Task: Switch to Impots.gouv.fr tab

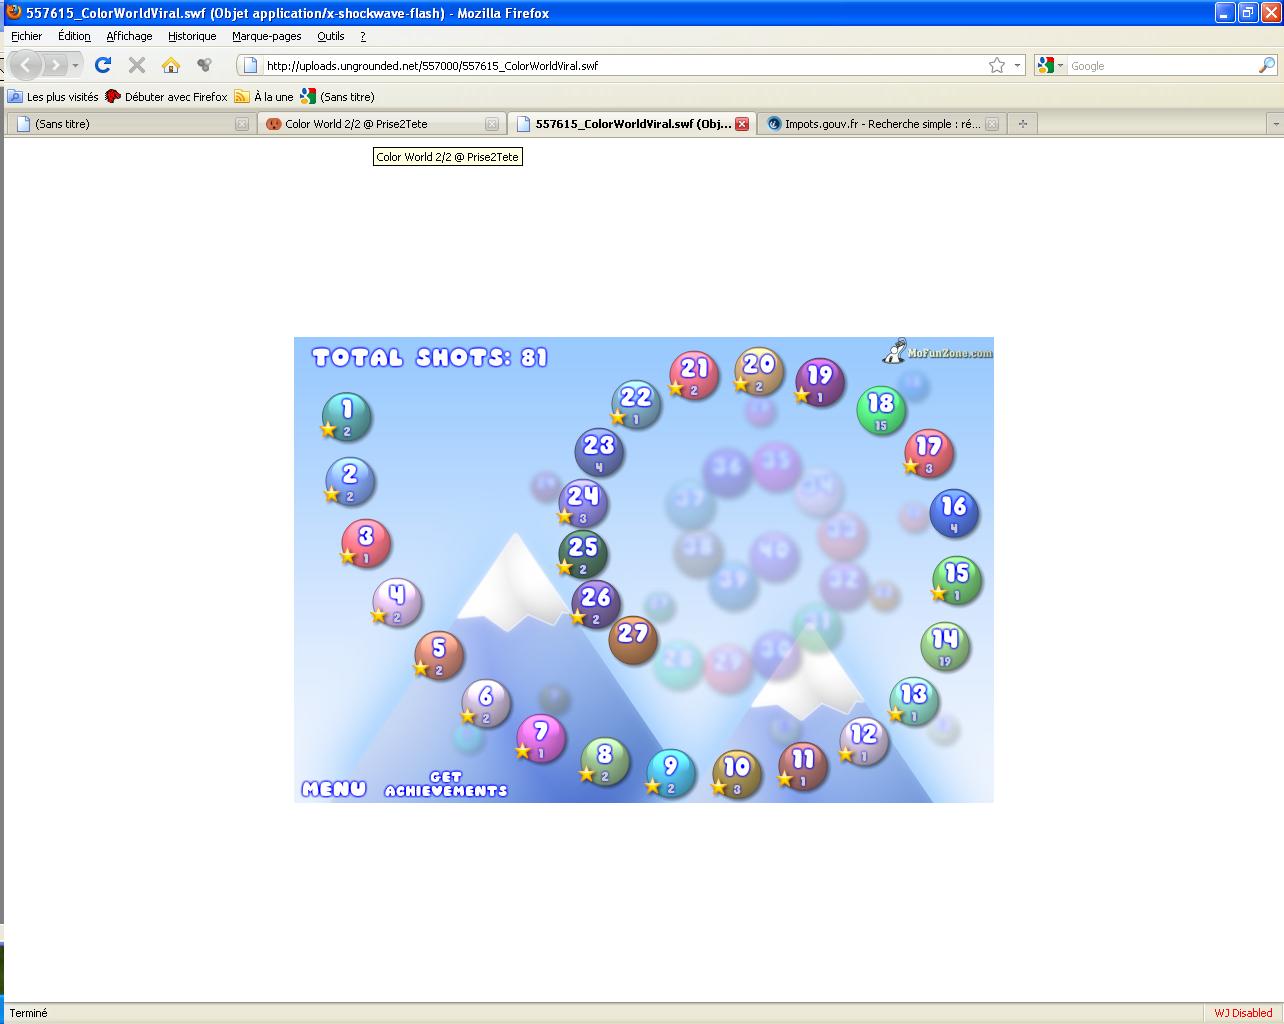Action: [x=875, y=124]
